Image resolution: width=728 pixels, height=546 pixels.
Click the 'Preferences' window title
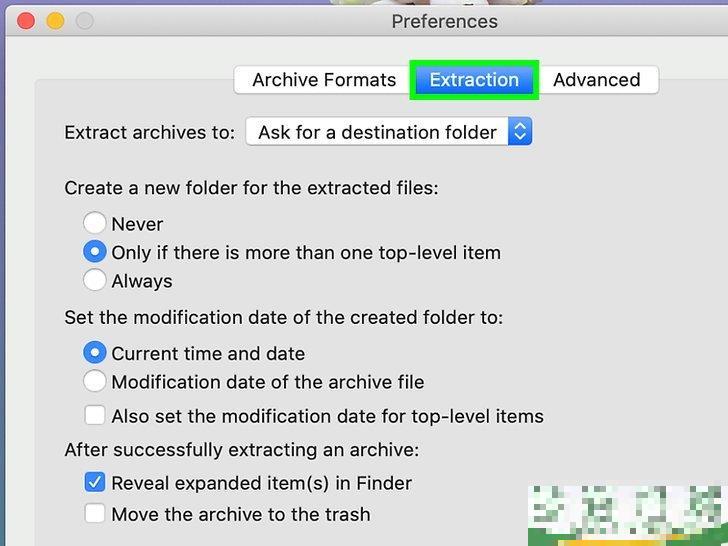pos(444,21)
